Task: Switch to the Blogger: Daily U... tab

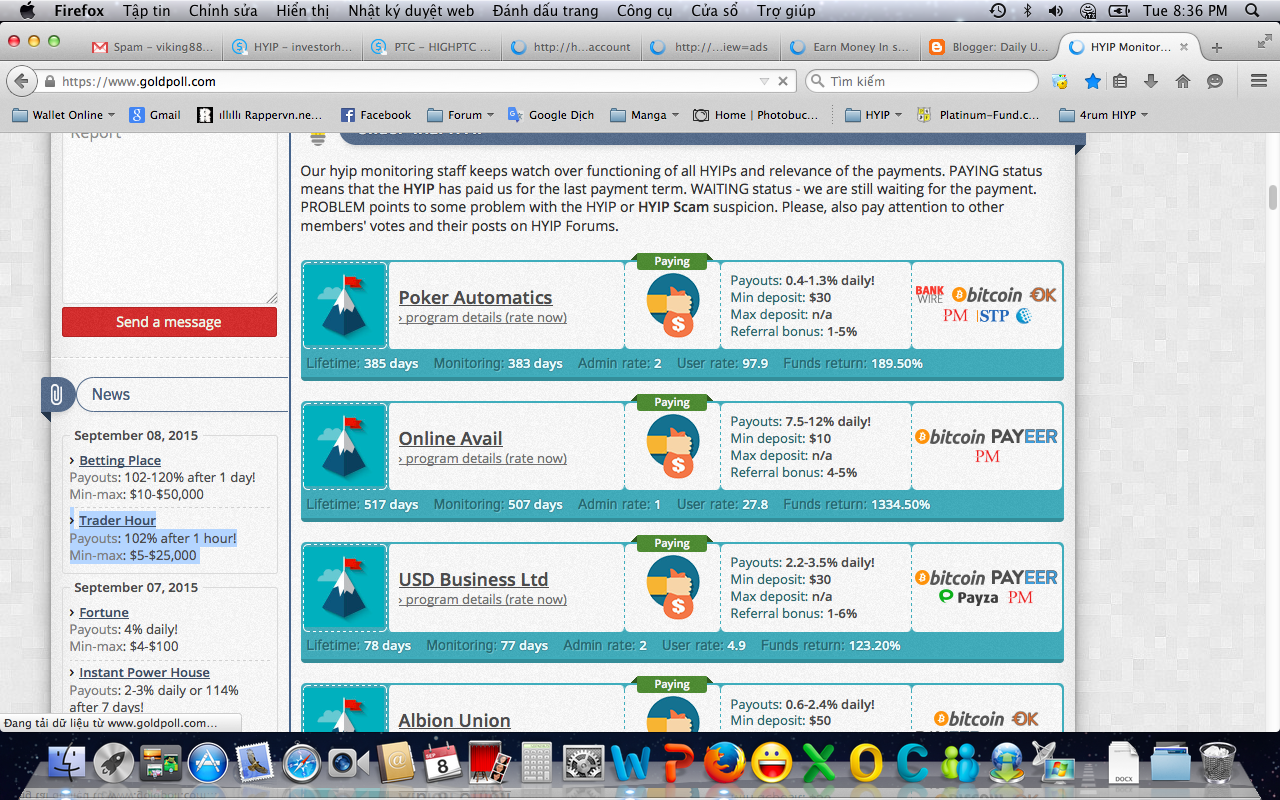Action: coord(987,47)
